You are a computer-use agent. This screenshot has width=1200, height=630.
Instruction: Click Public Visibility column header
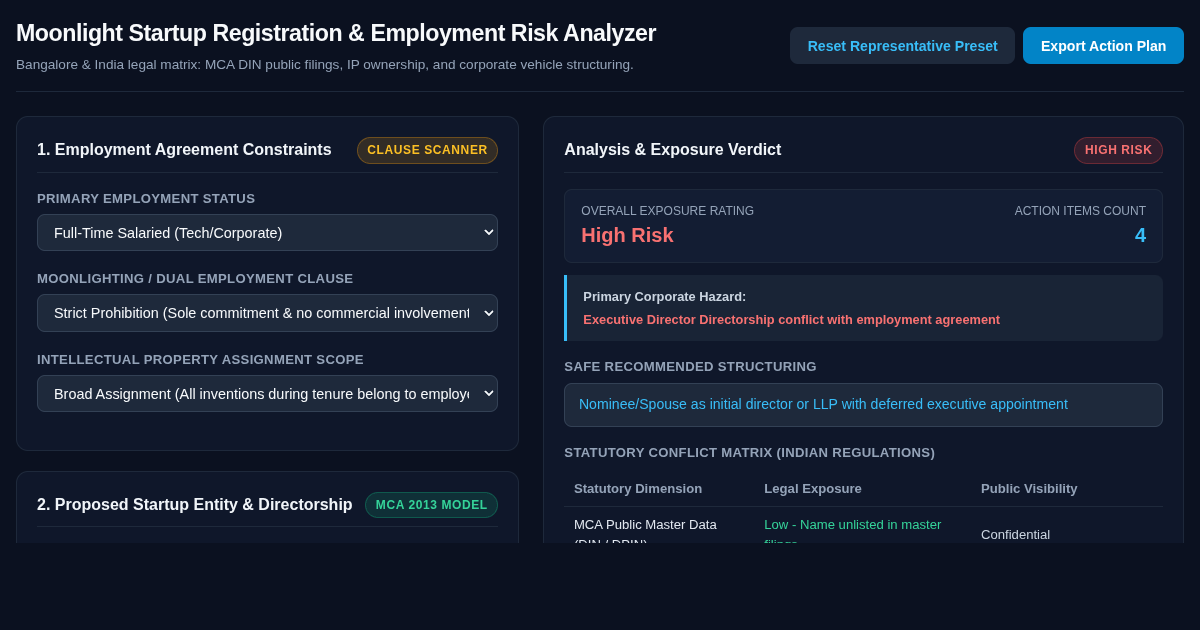pos(1029,489)
